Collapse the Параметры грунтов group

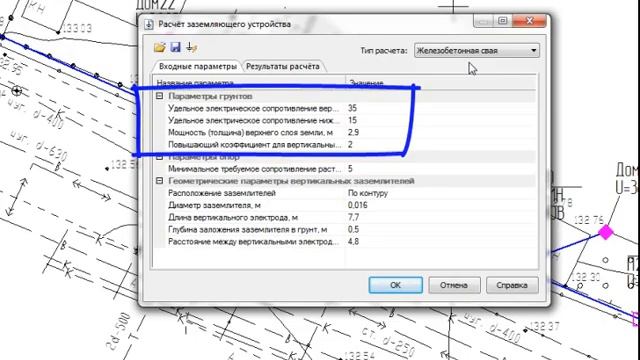tap(160, 96)
